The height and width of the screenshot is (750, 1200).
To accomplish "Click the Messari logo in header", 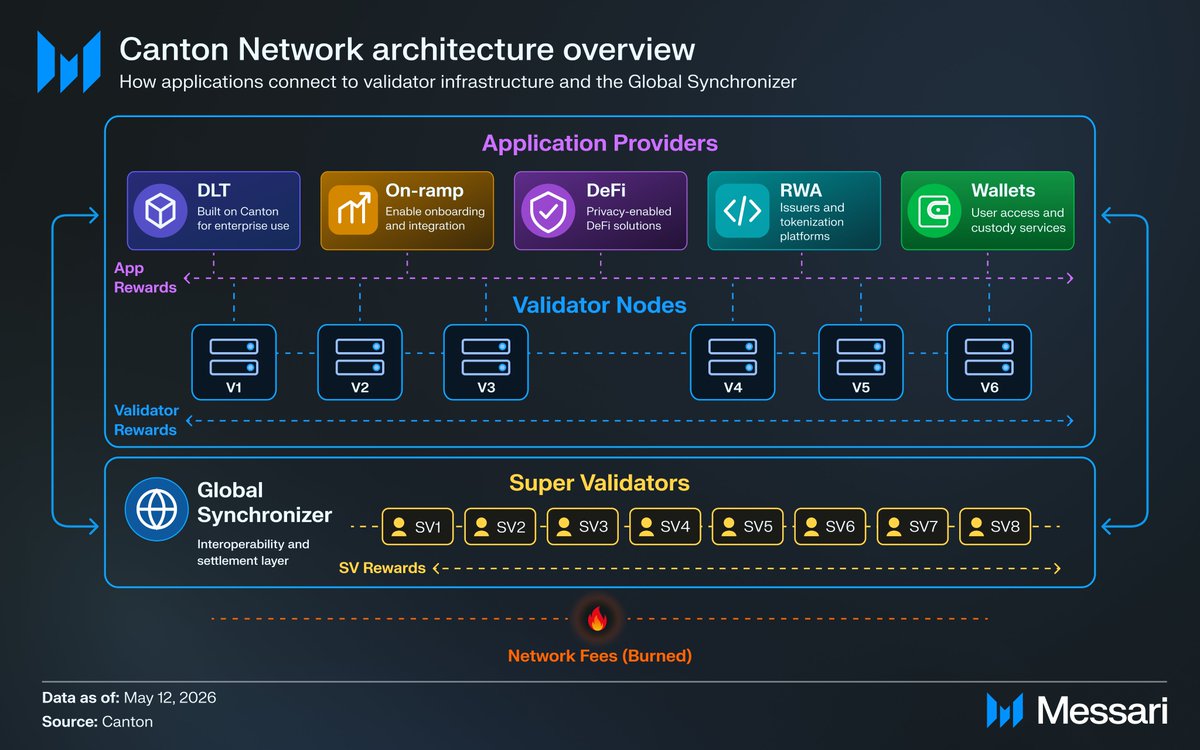I will pos(69,62).
